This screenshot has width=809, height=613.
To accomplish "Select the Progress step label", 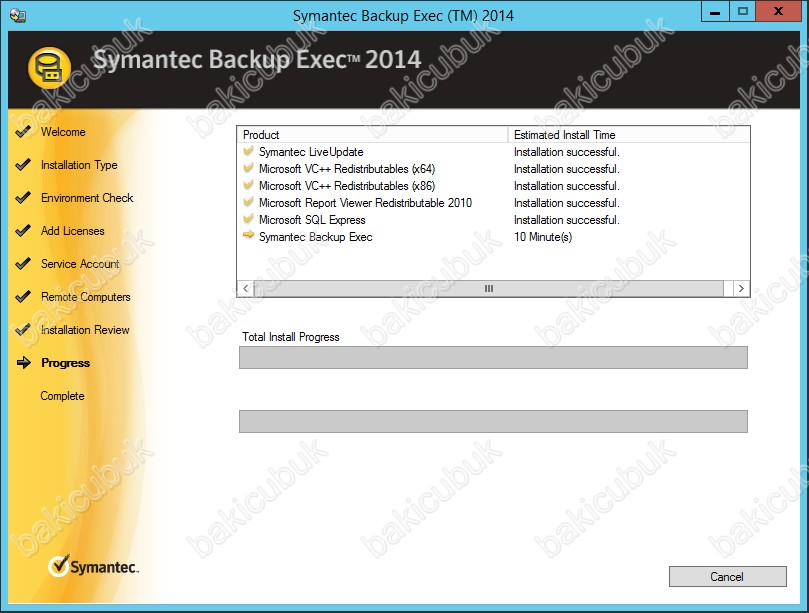I will coord(66,363).
